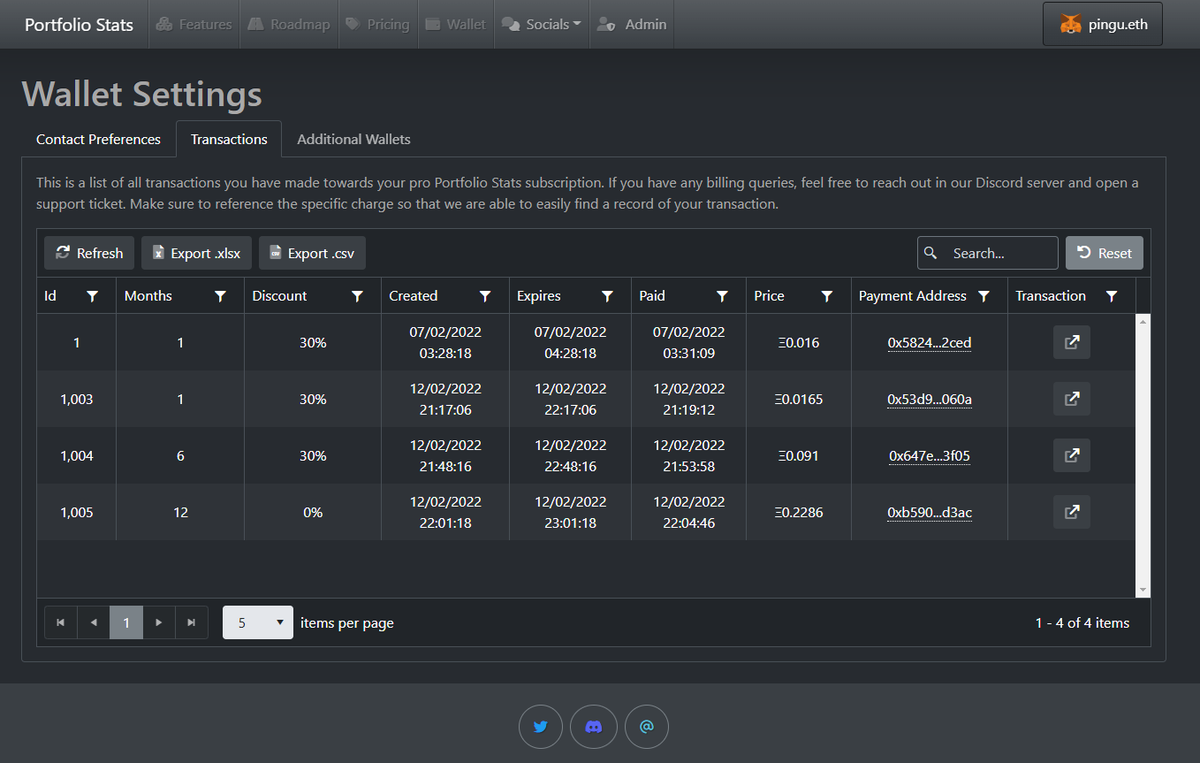
Task: Click the grid scrollbar down arrow
Action: (1143, 591)
